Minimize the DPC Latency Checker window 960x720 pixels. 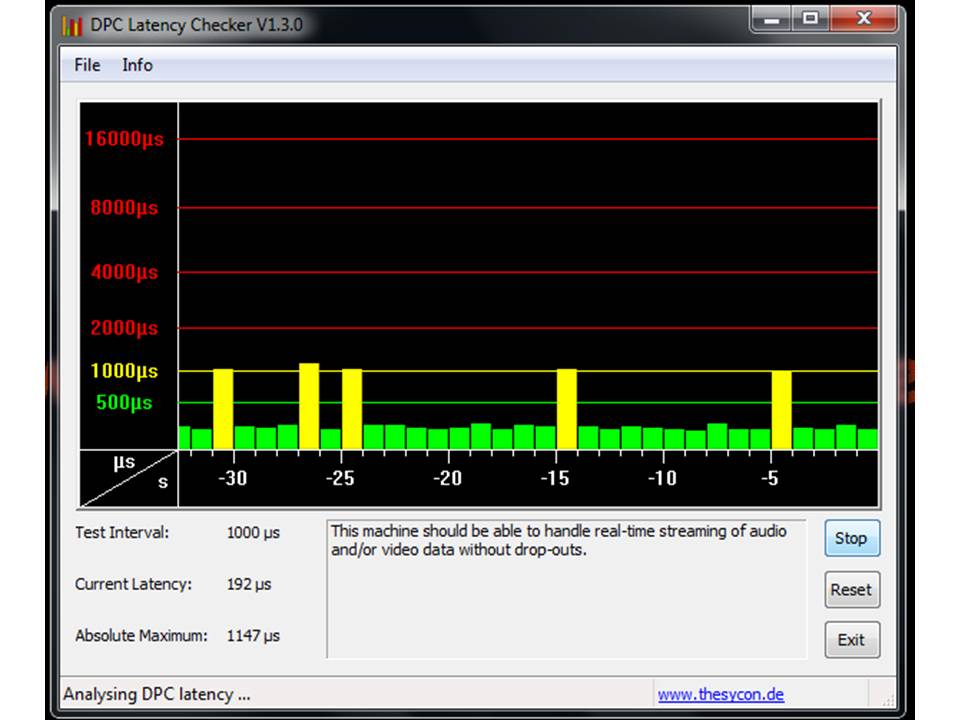coord(771,20)
